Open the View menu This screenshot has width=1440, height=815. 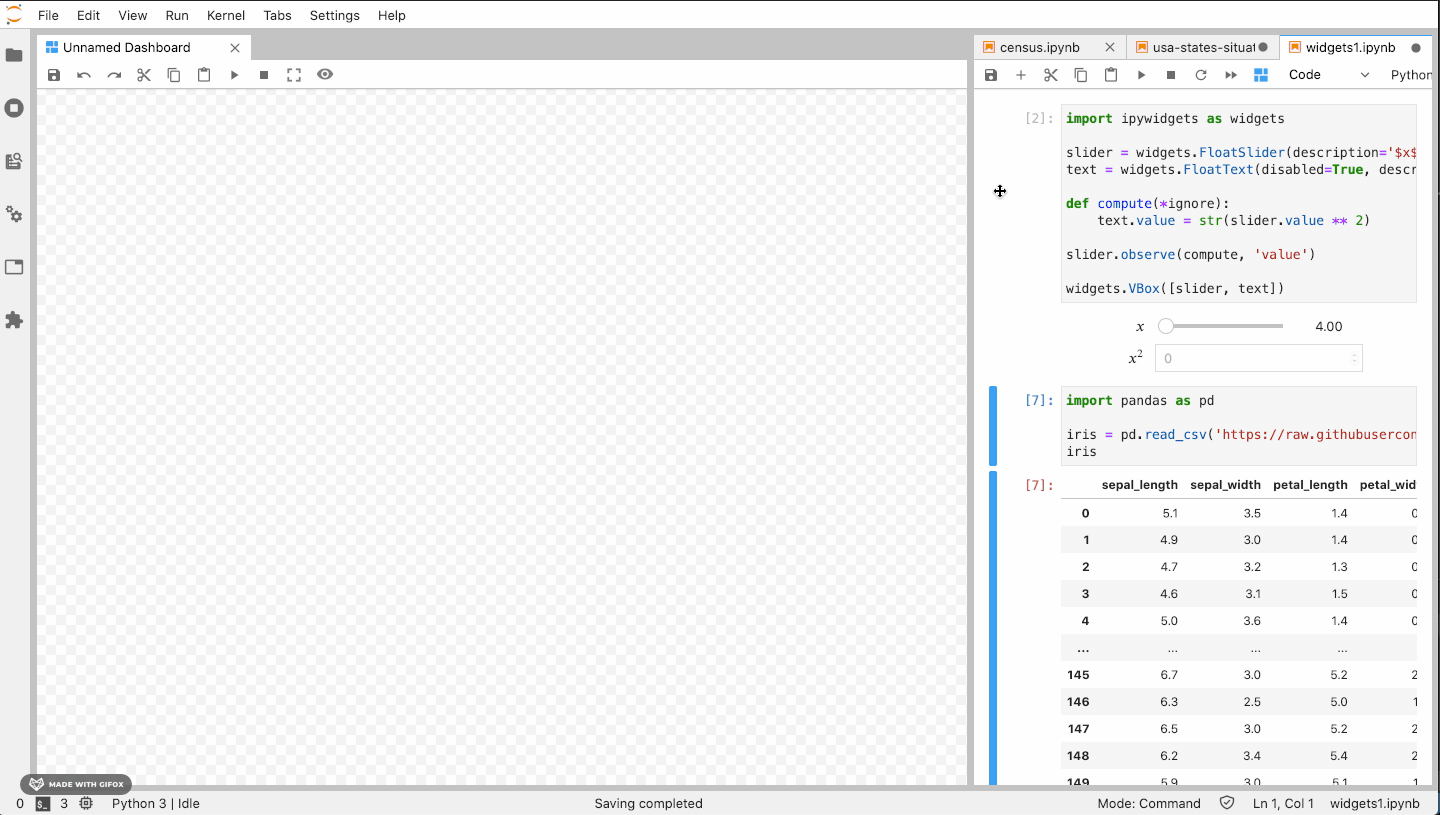pos(132,15)
